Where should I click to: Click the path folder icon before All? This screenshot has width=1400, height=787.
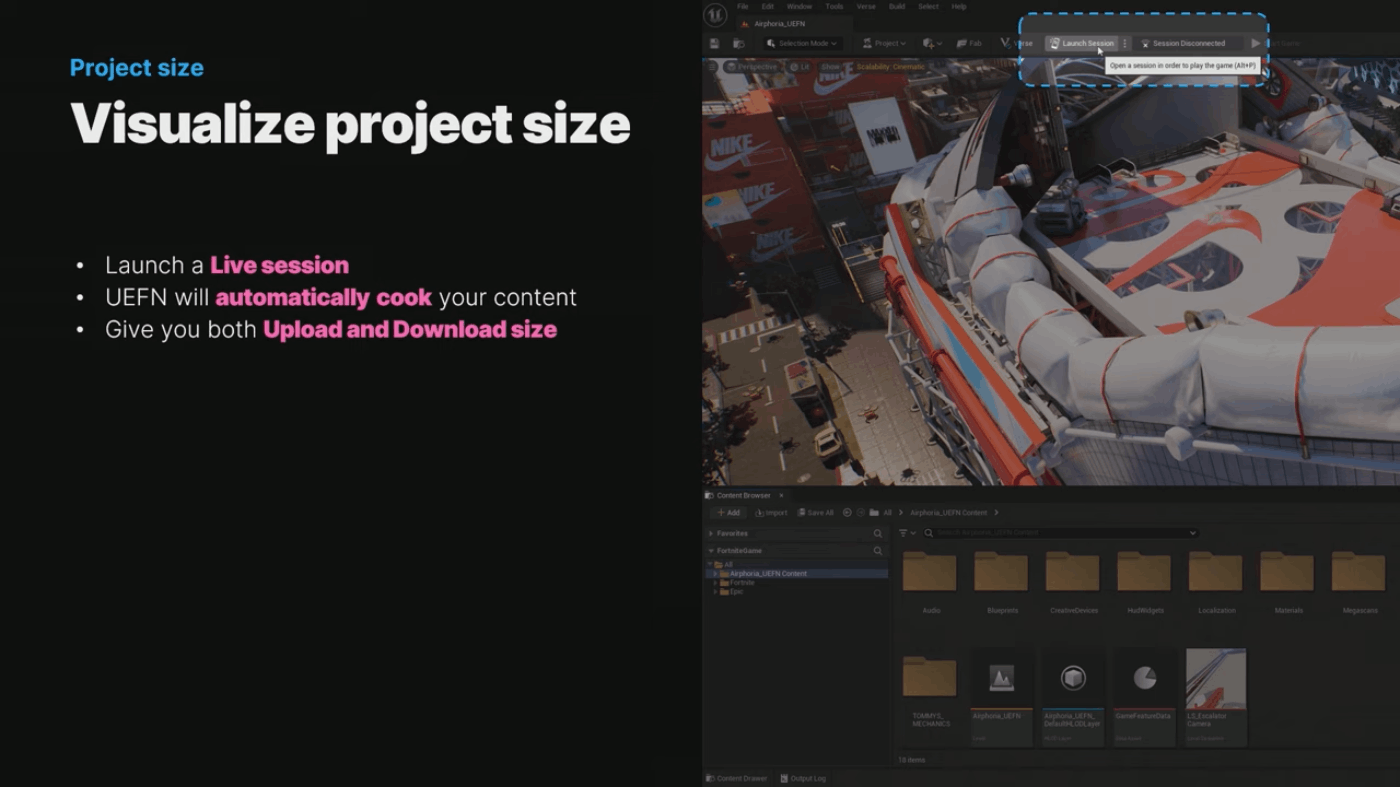[874, 513]
